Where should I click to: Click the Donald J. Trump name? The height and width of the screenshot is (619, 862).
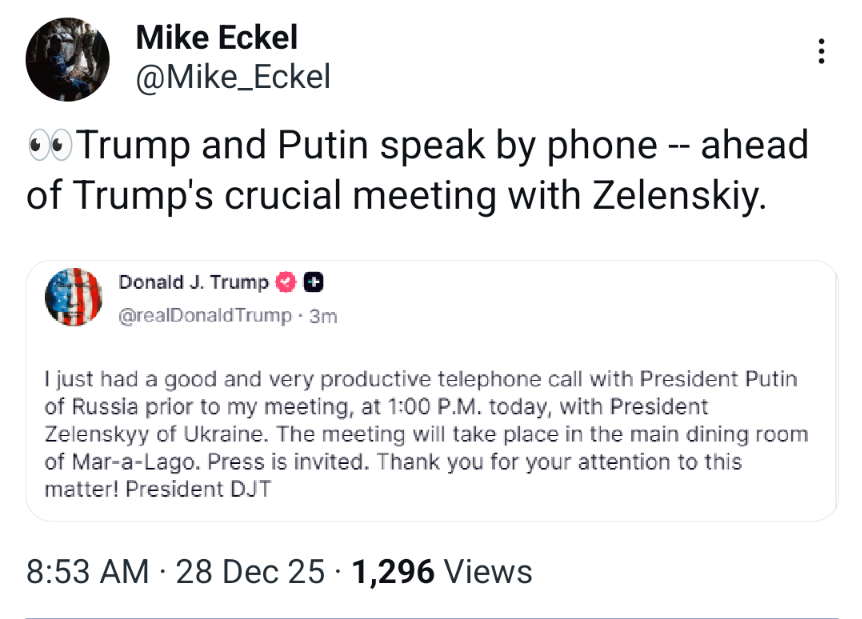[x=193, y=282]
